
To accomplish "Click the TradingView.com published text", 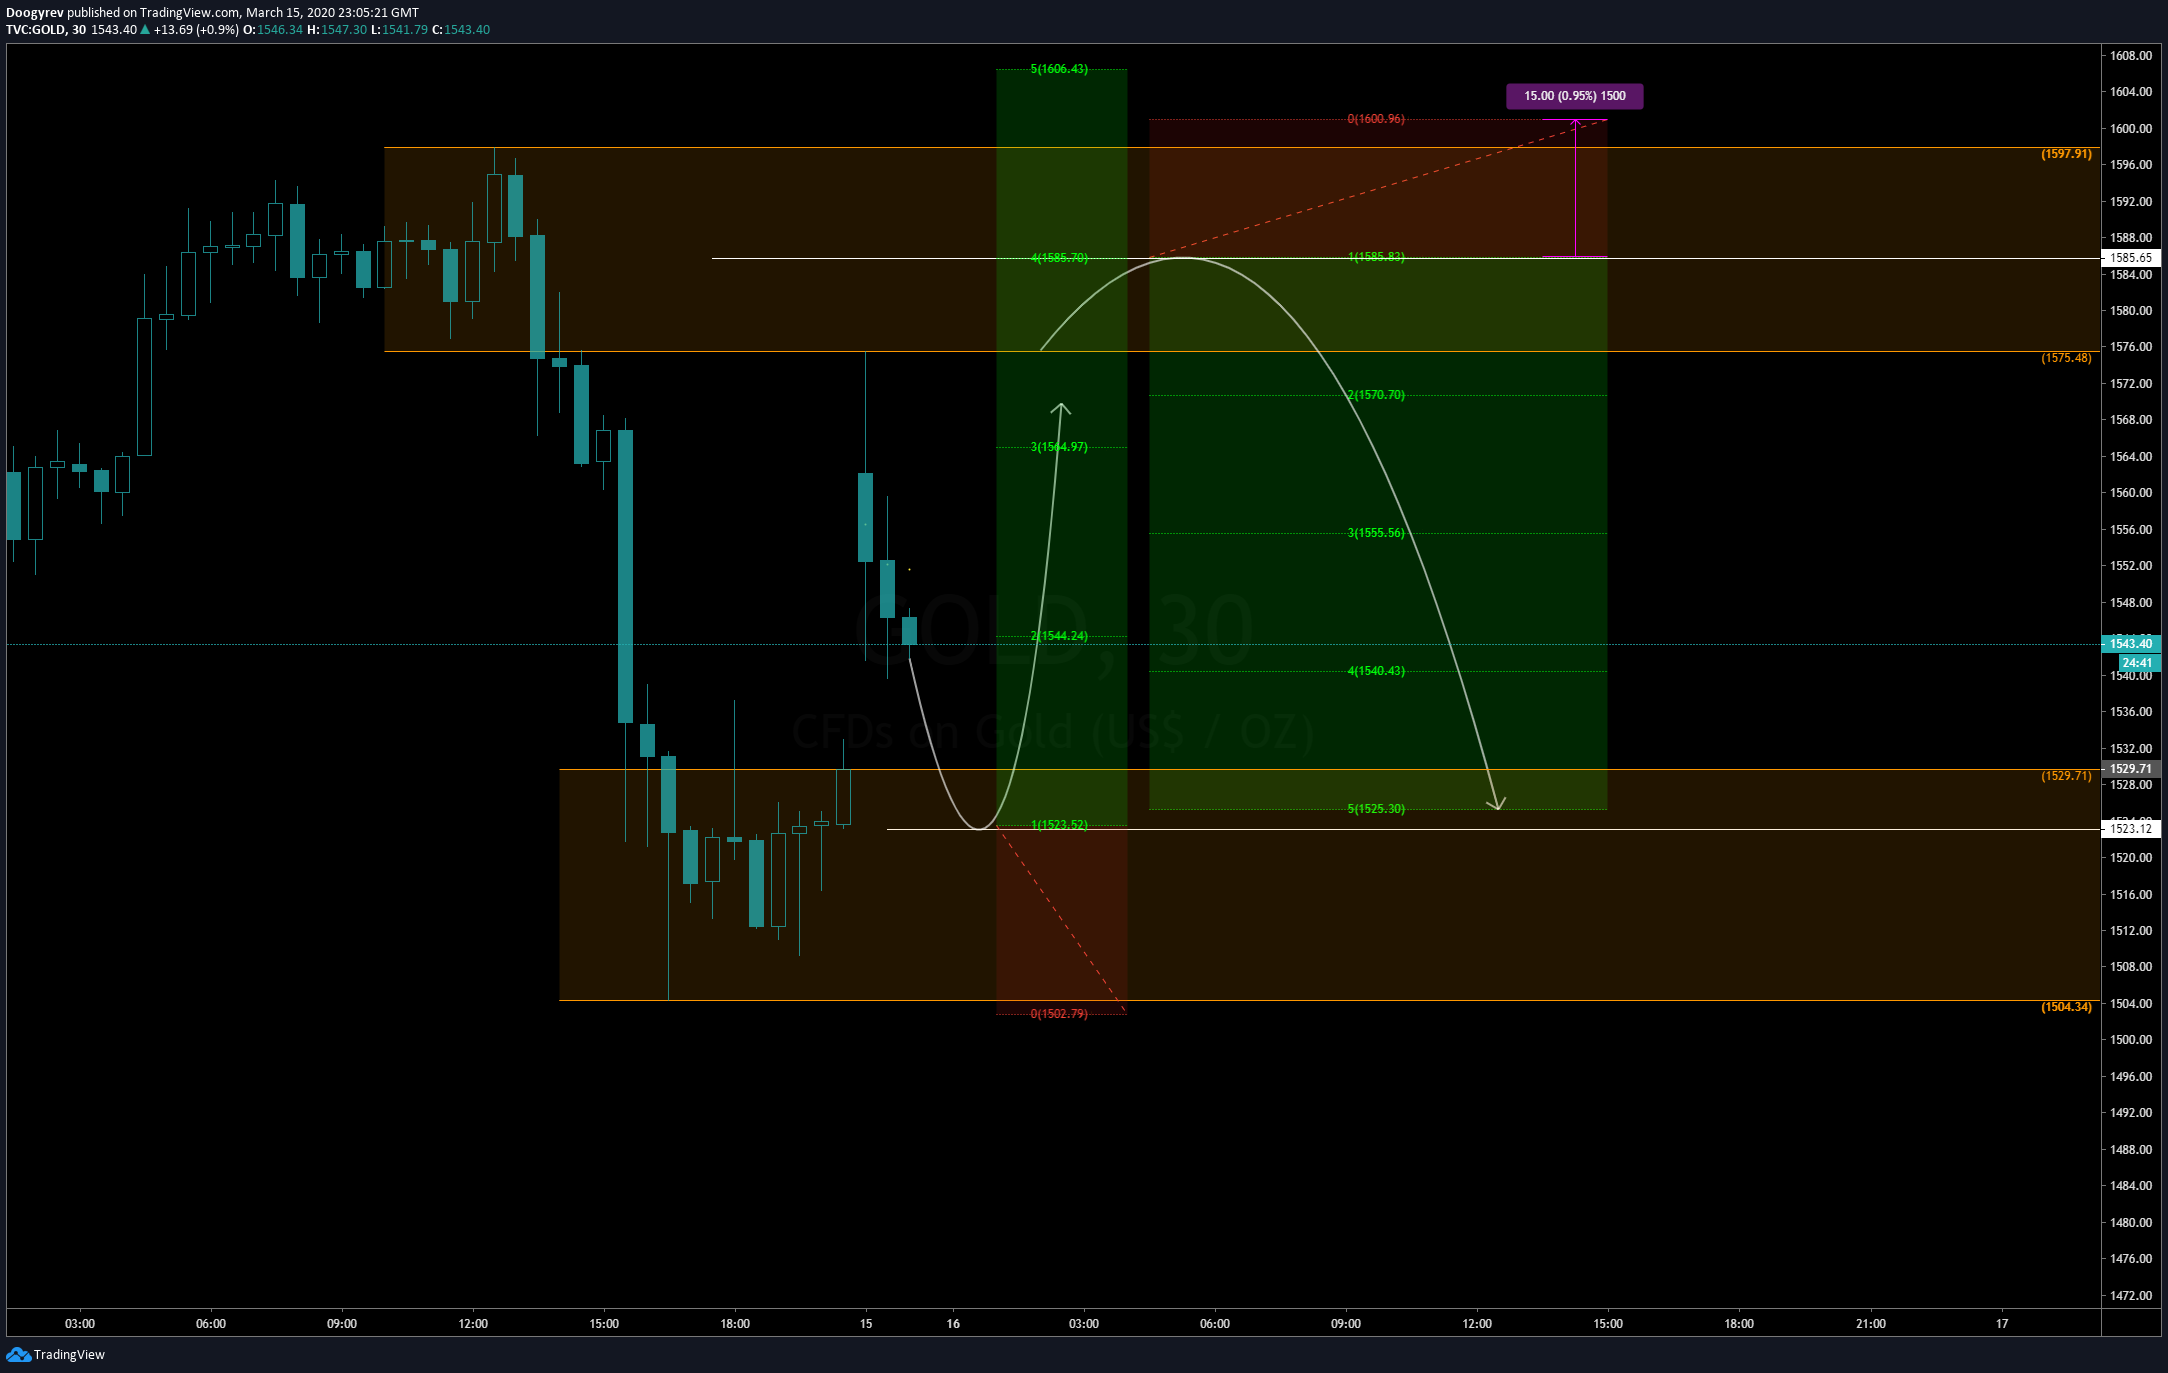I will click(190, 13).
